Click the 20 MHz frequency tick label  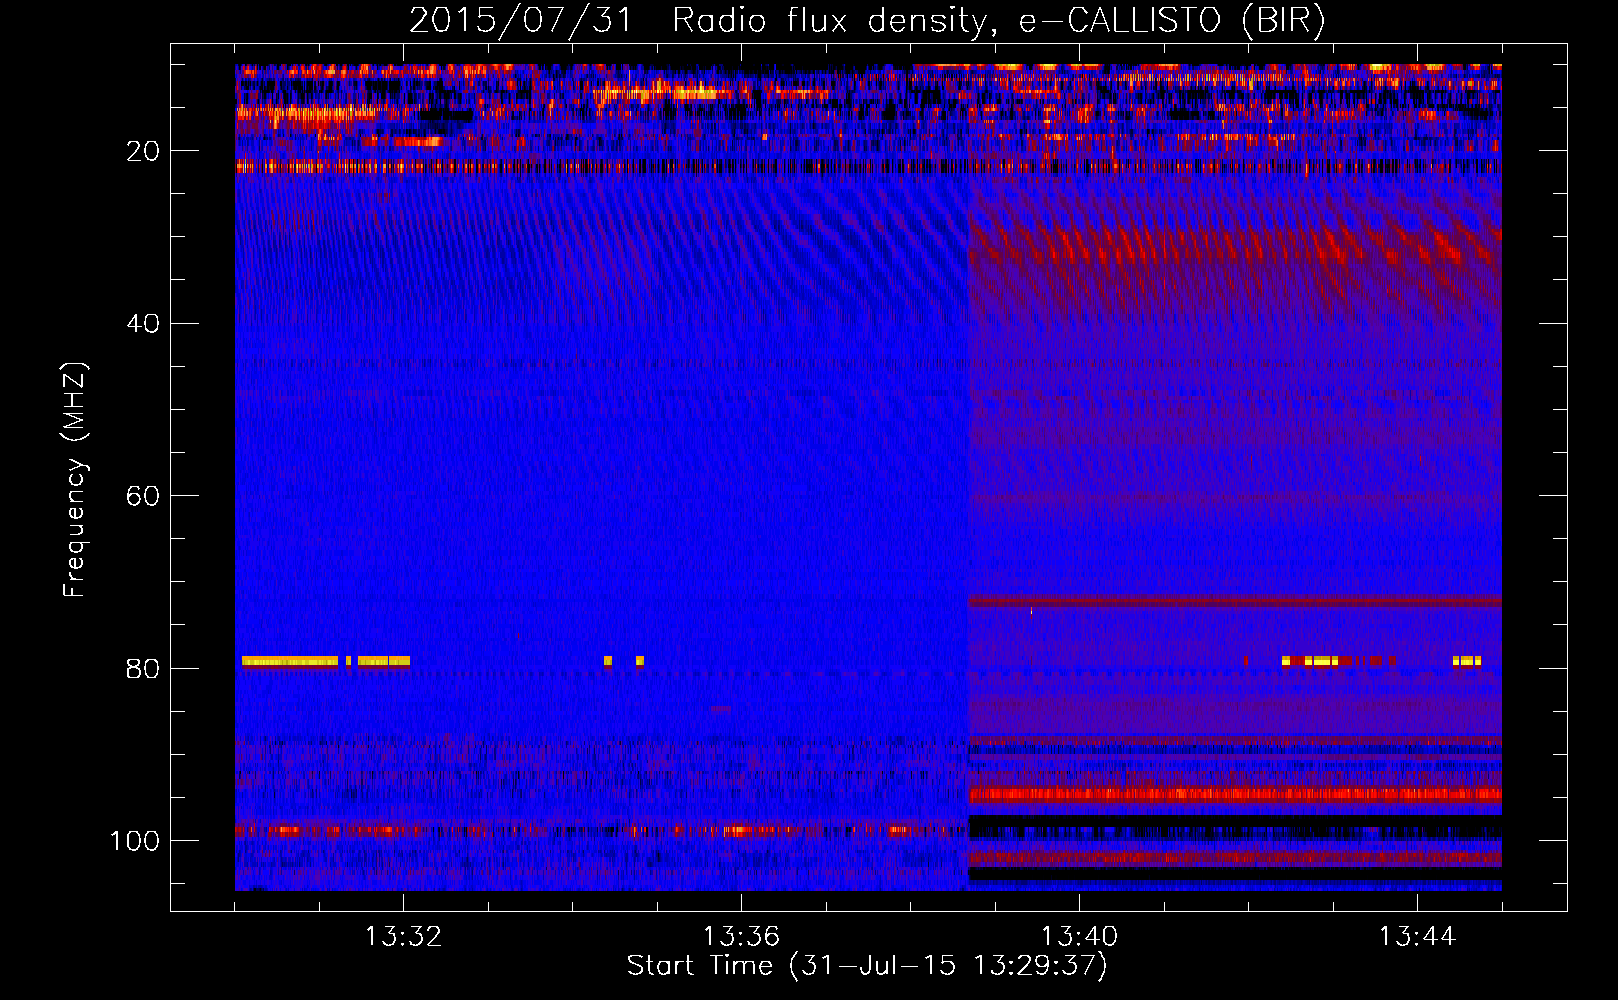pyautogui.click(x=143, y=151)
